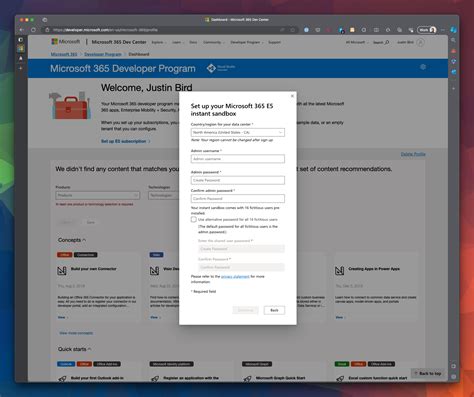
Task: Click rocket icon for Register an application
Action: pos(155,379)
